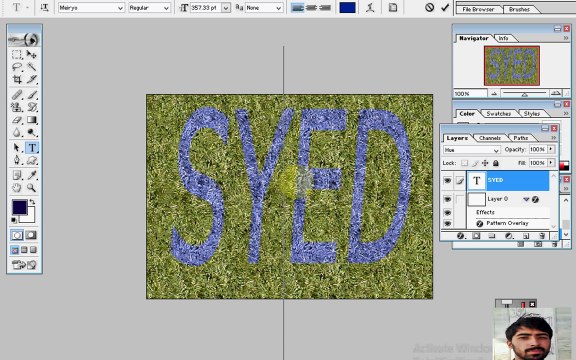Select the Eraser tool
This screenshot has height=360, width=576.
pyautogui.click(x=17, y=120)
